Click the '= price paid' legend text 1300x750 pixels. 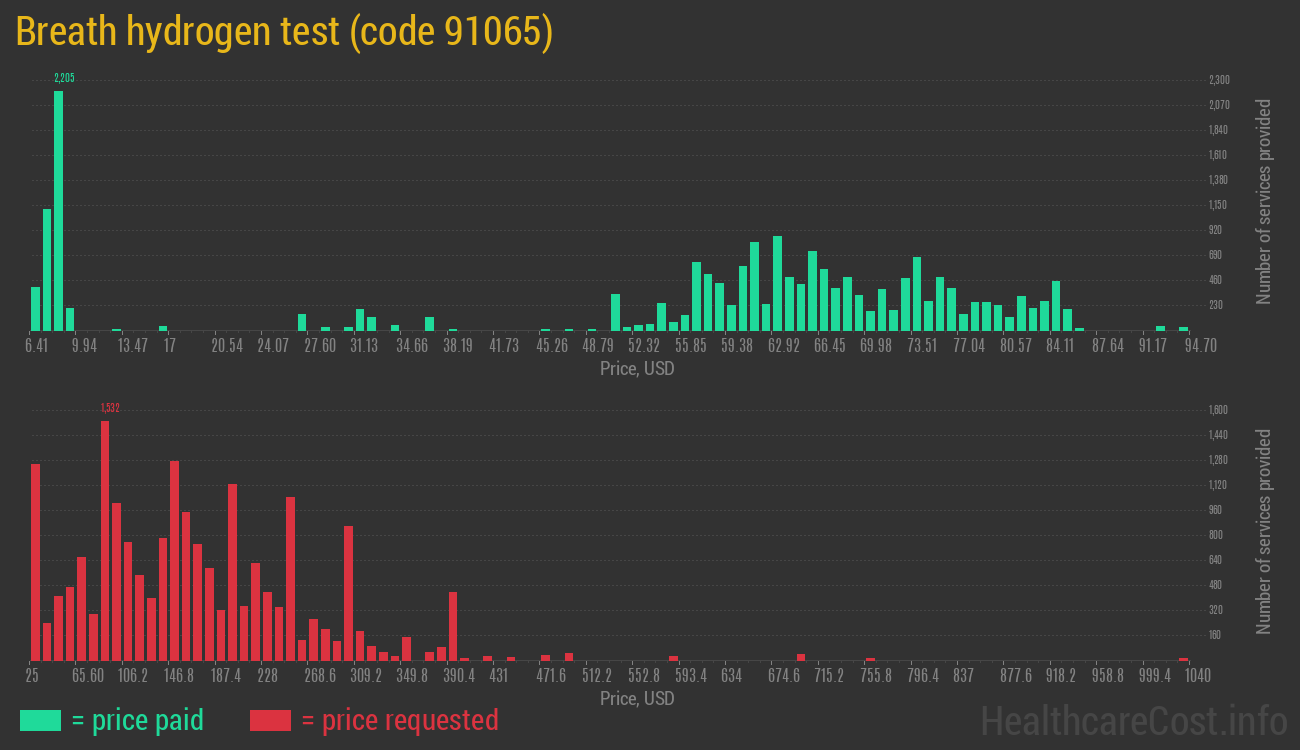(138, 720)
